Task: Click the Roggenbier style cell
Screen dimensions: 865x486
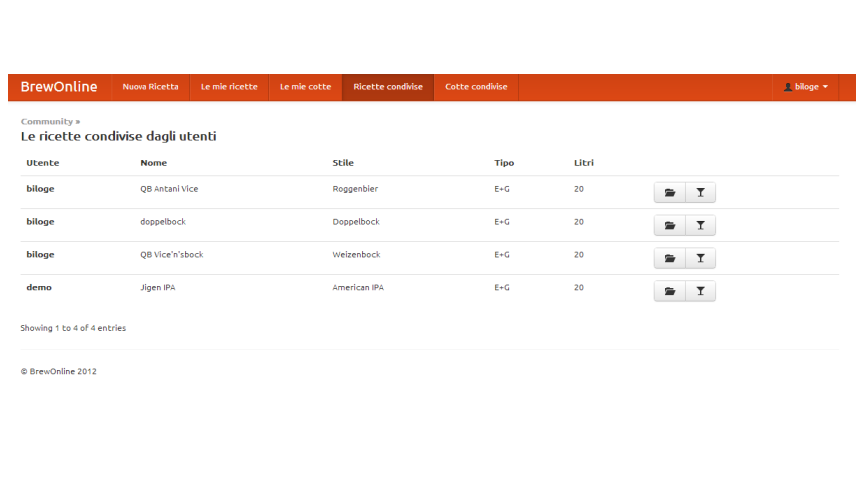Action: click(x=355, y=189)
